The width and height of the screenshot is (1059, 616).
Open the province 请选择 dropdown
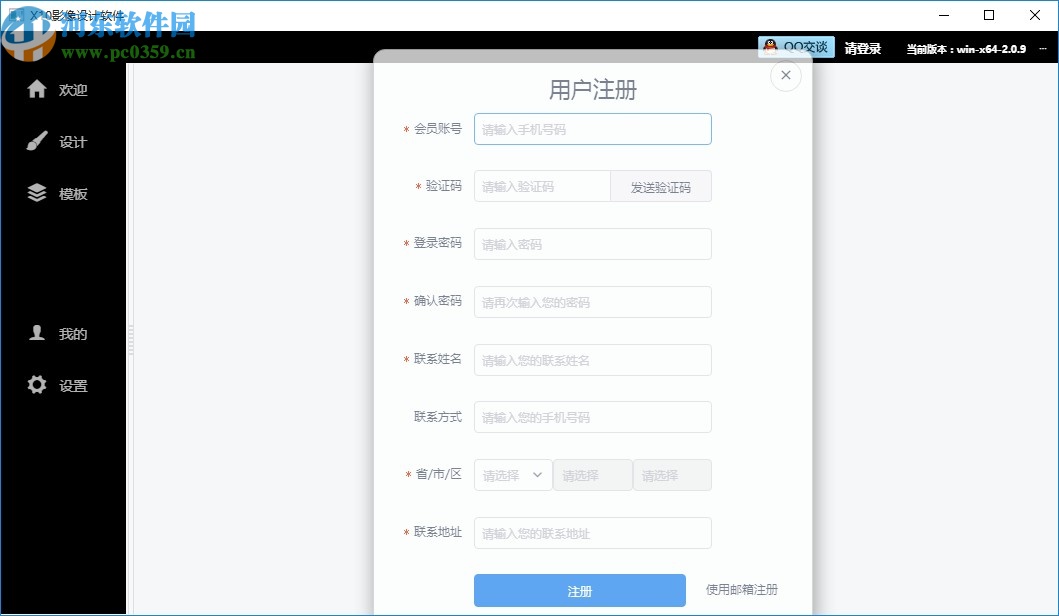point(512,475)
